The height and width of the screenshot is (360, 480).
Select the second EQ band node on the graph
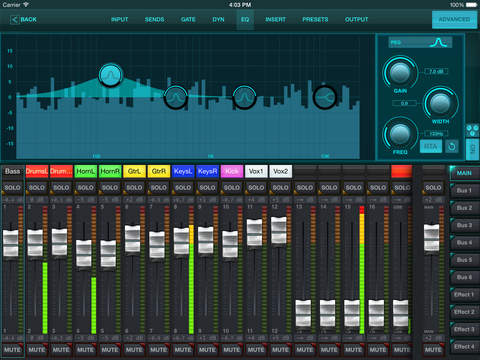pos(176,97)
